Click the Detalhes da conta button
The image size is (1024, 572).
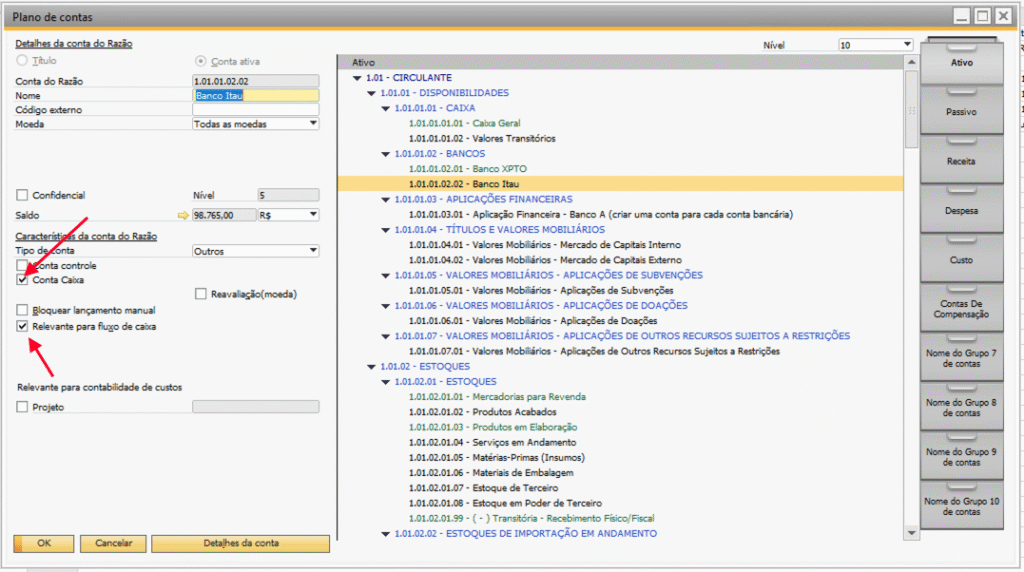[240, 543]
